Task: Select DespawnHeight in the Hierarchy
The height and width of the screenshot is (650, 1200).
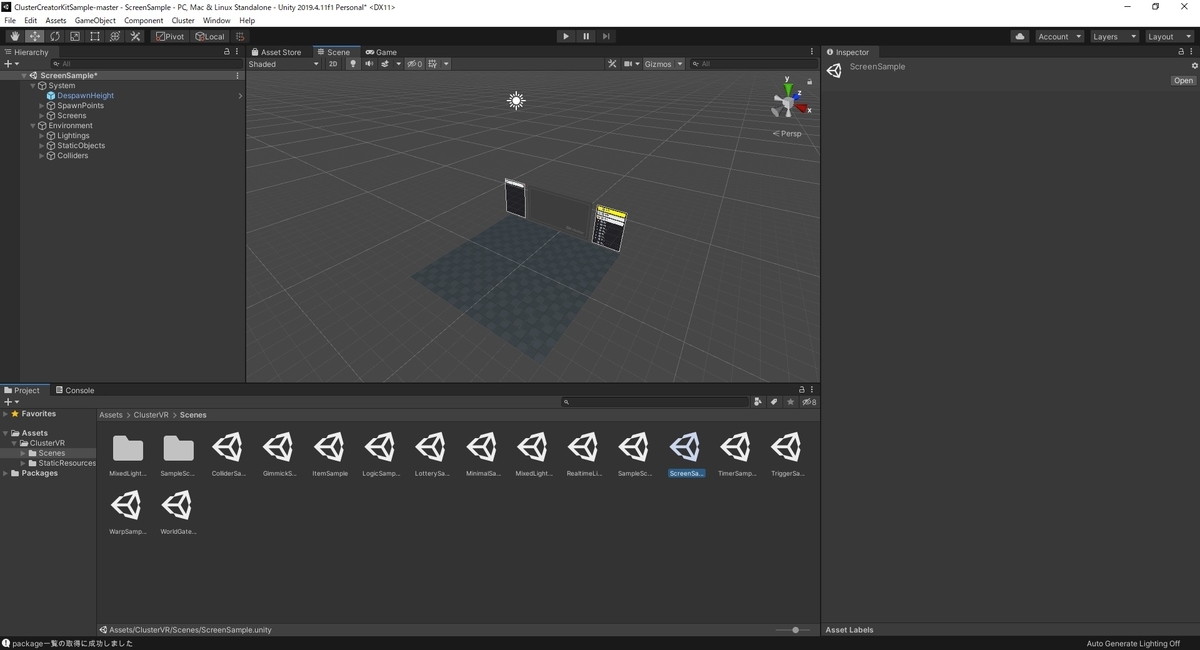Action: (x=85, y=96)
